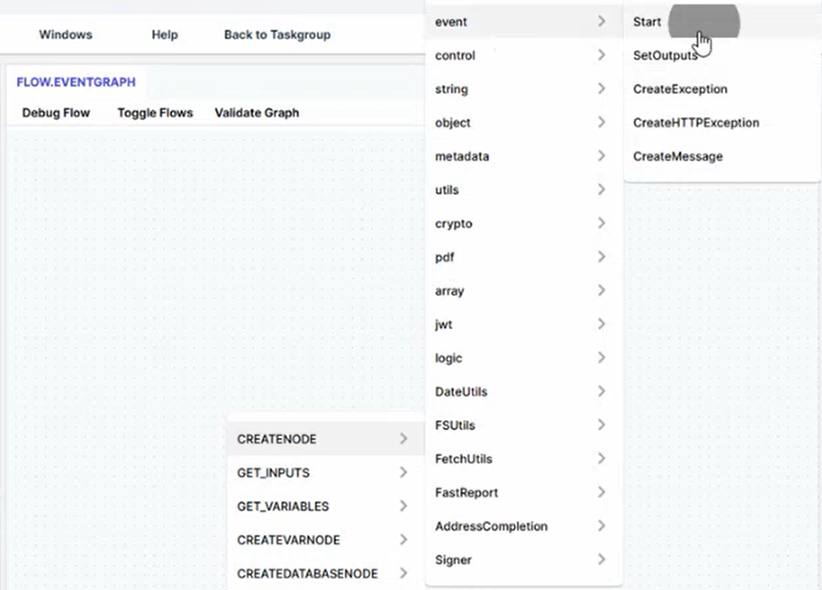Click chevron arrow beside object

[x=601, y=122]
